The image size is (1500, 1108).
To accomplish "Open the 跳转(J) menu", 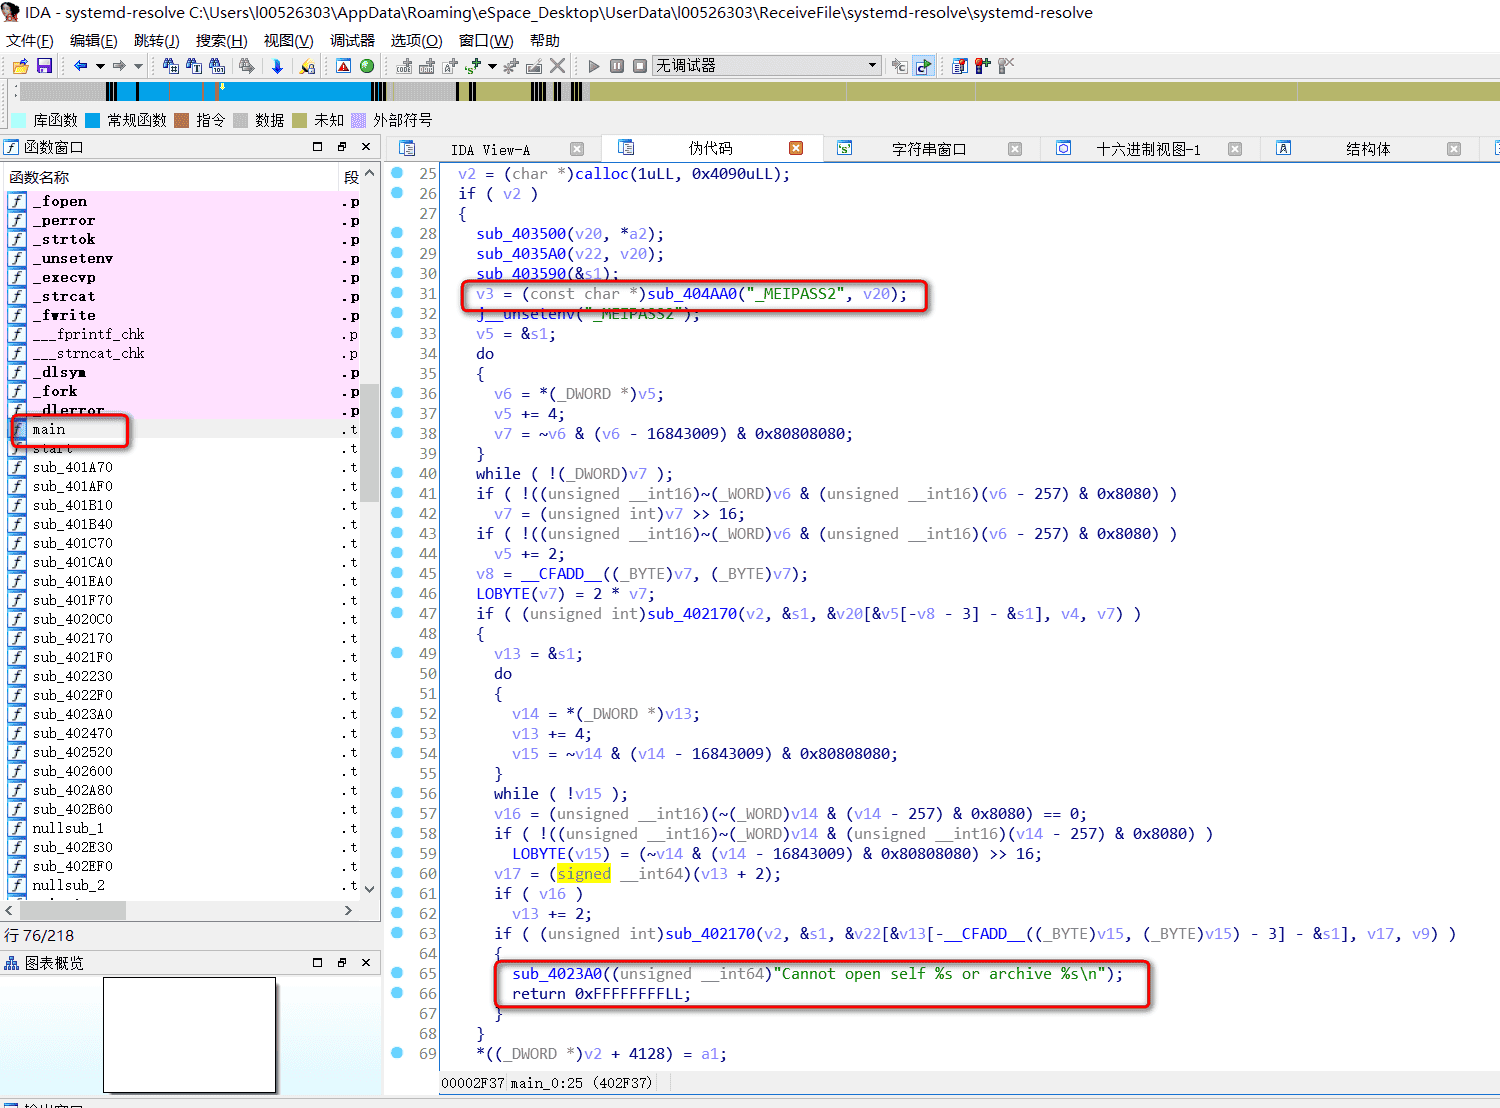I will coord(157,41).
